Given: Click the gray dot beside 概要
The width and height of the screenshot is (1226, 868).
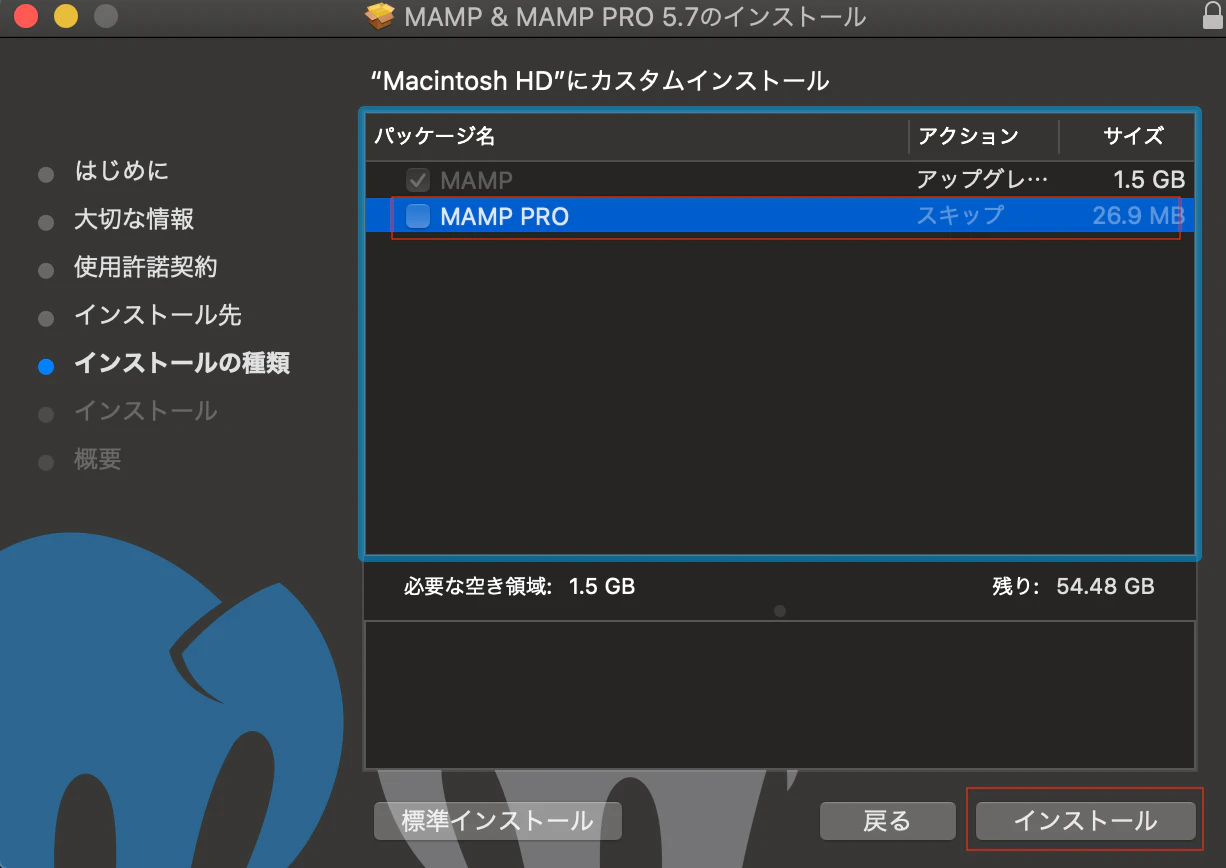Looking at the screenshot, I should tap(46, 461).
